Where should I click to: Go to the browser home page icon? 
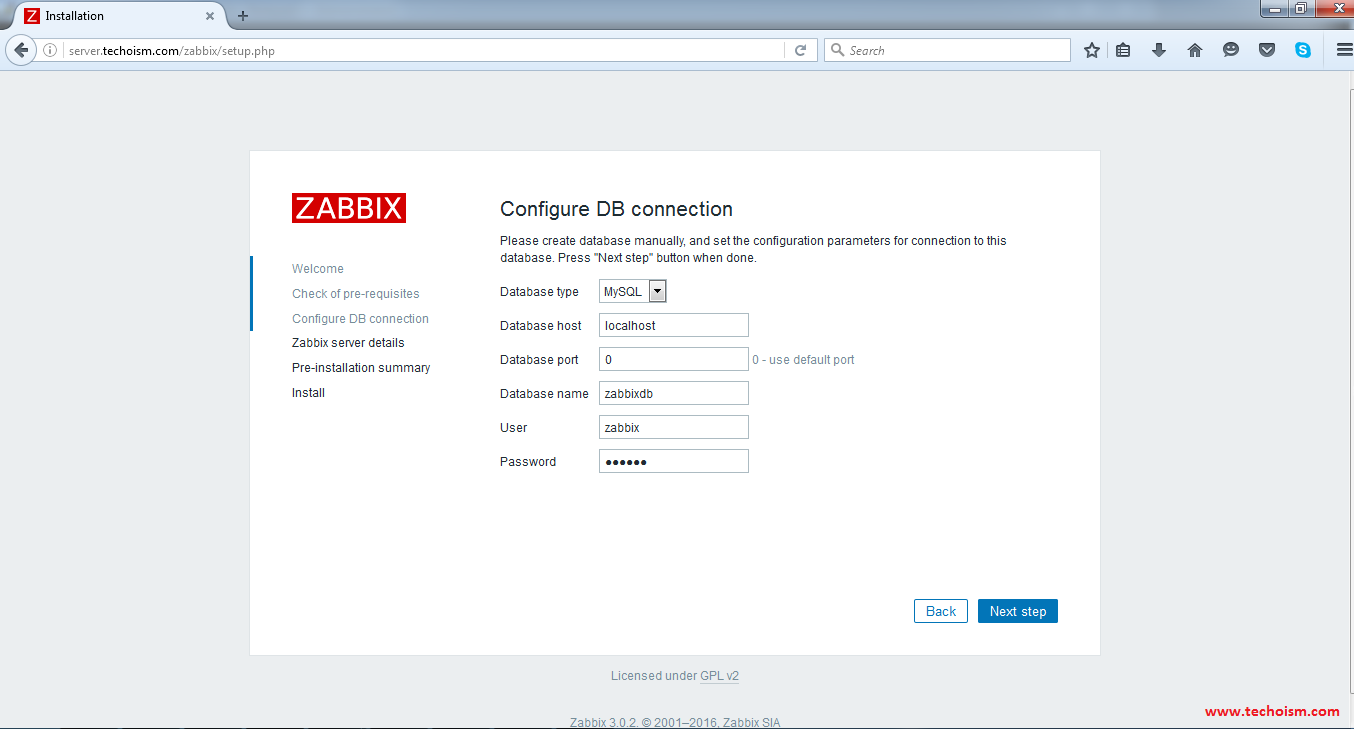[1195, 50]
